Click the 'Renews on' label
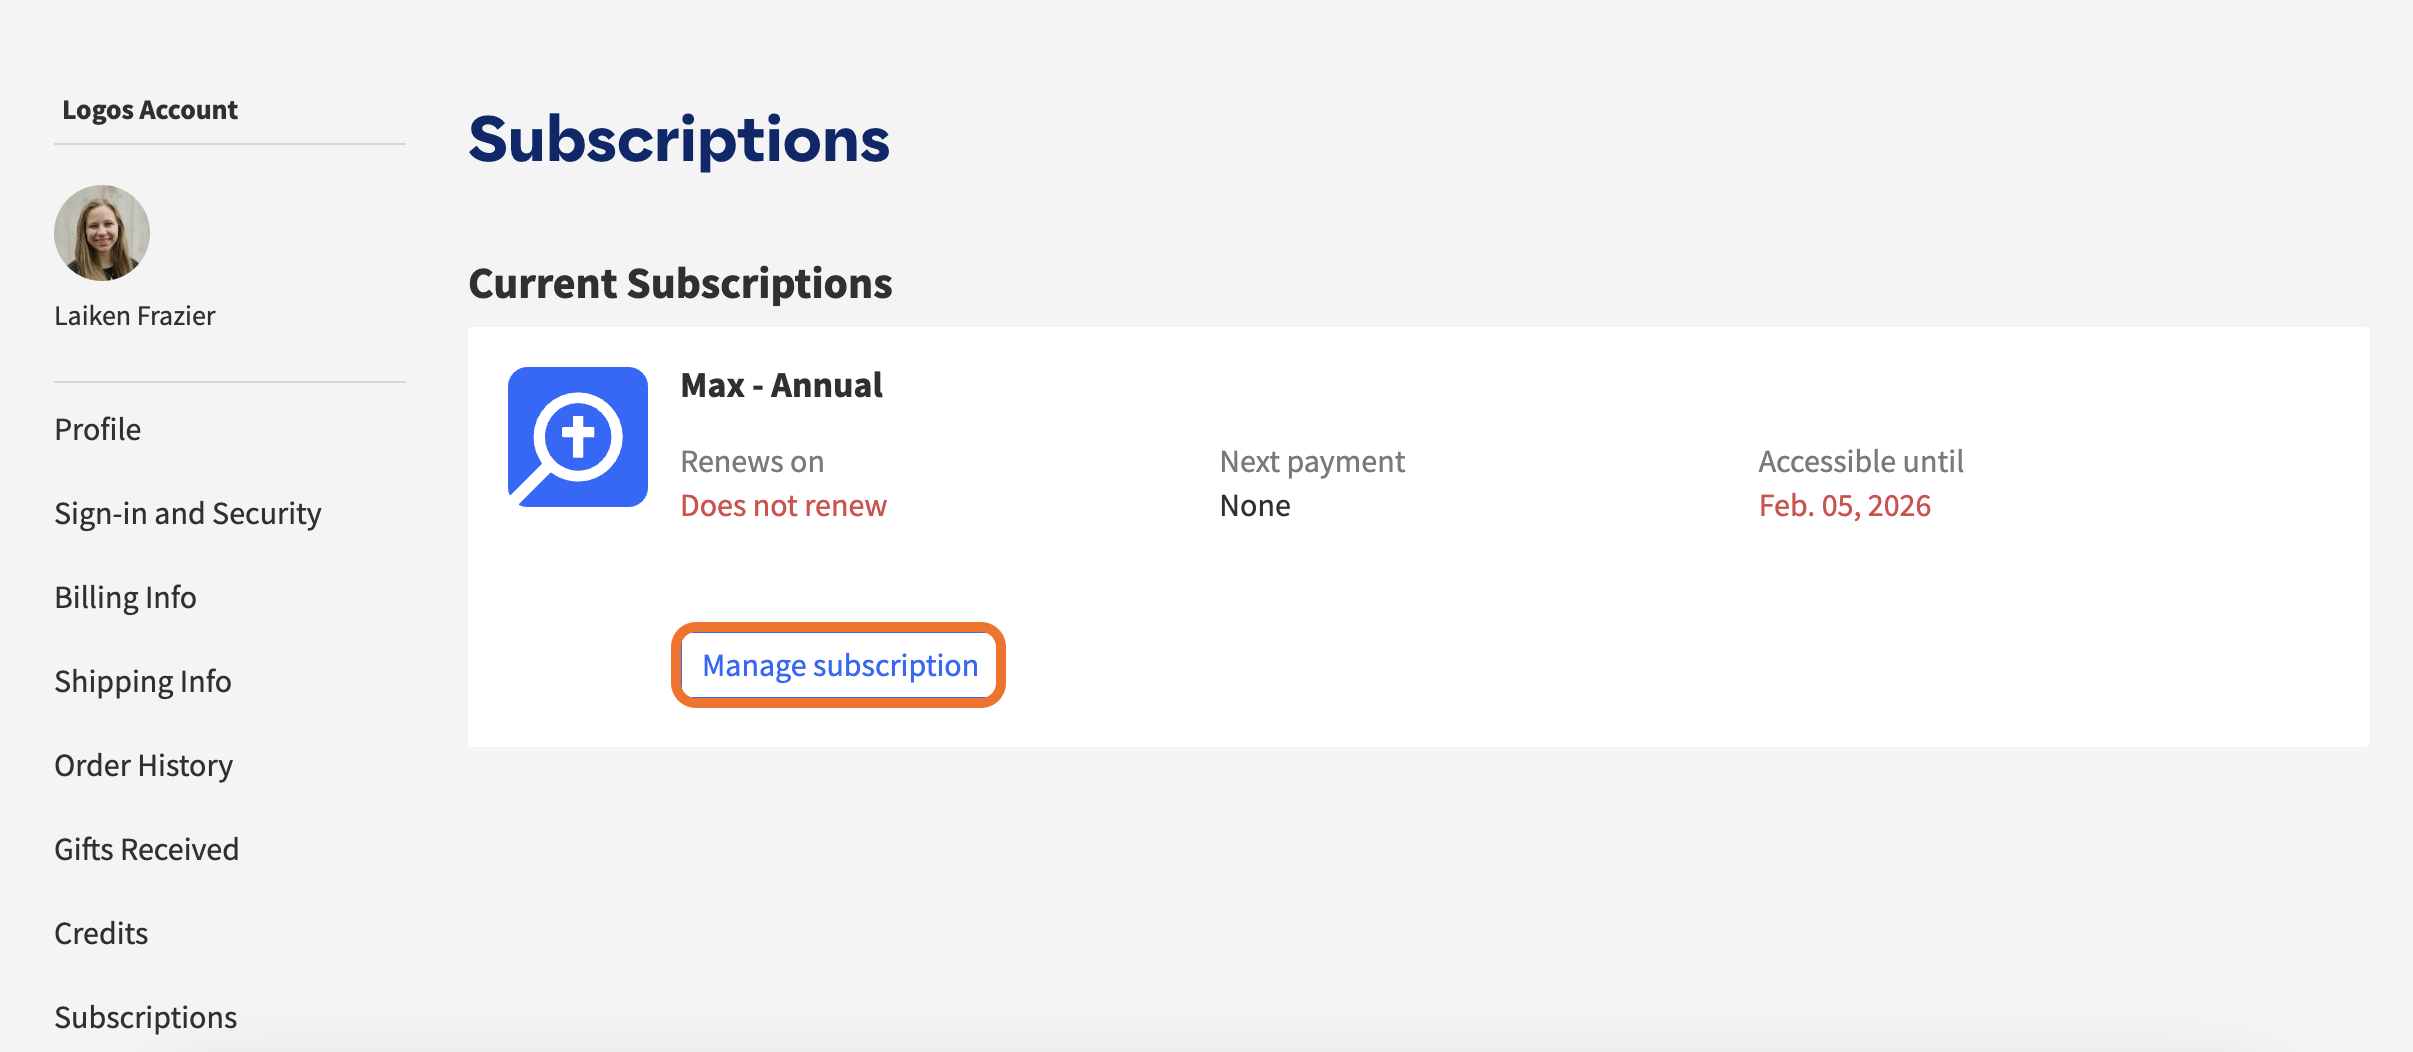Image resolution: width=2413 pixels, height=1052 pixels. [752, 462]
